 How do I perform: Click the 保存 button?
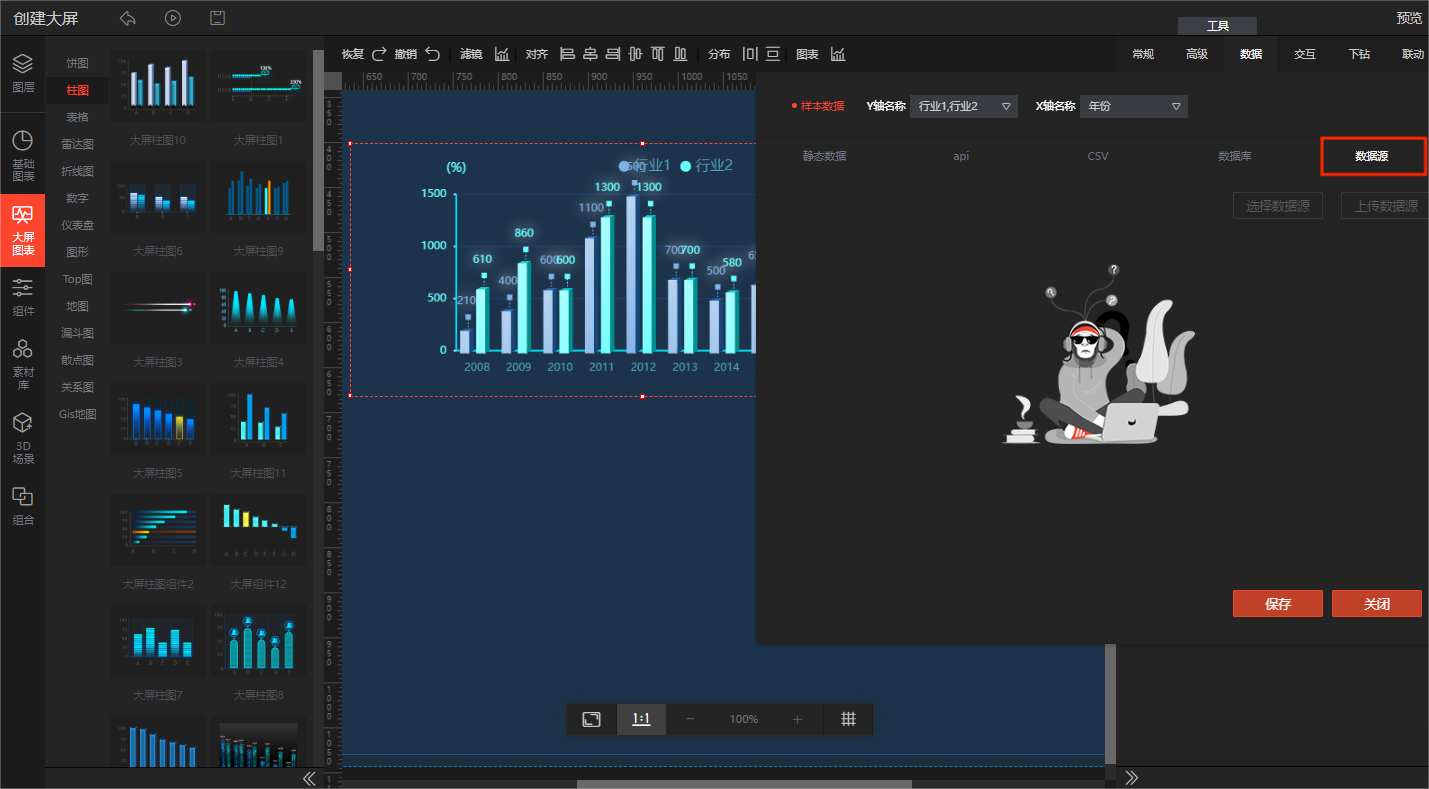[x=1277, y=604]
